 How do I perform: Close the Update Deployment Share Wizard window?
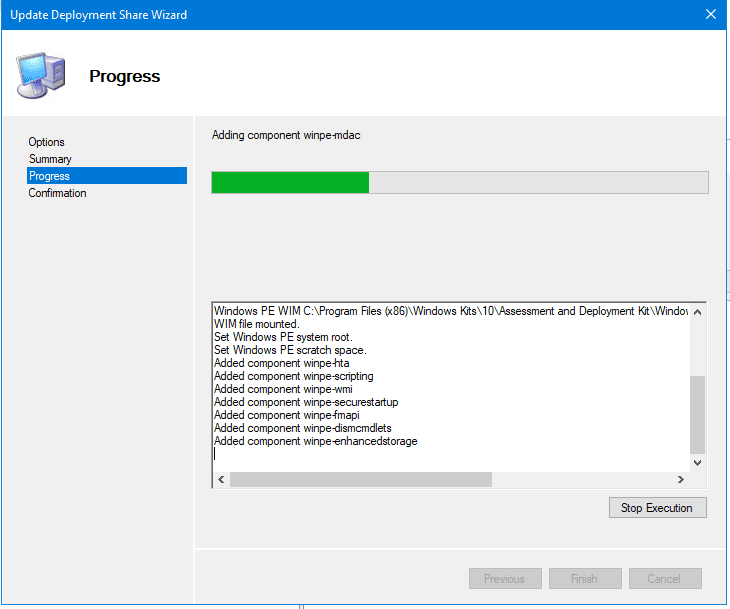(710, 15)
